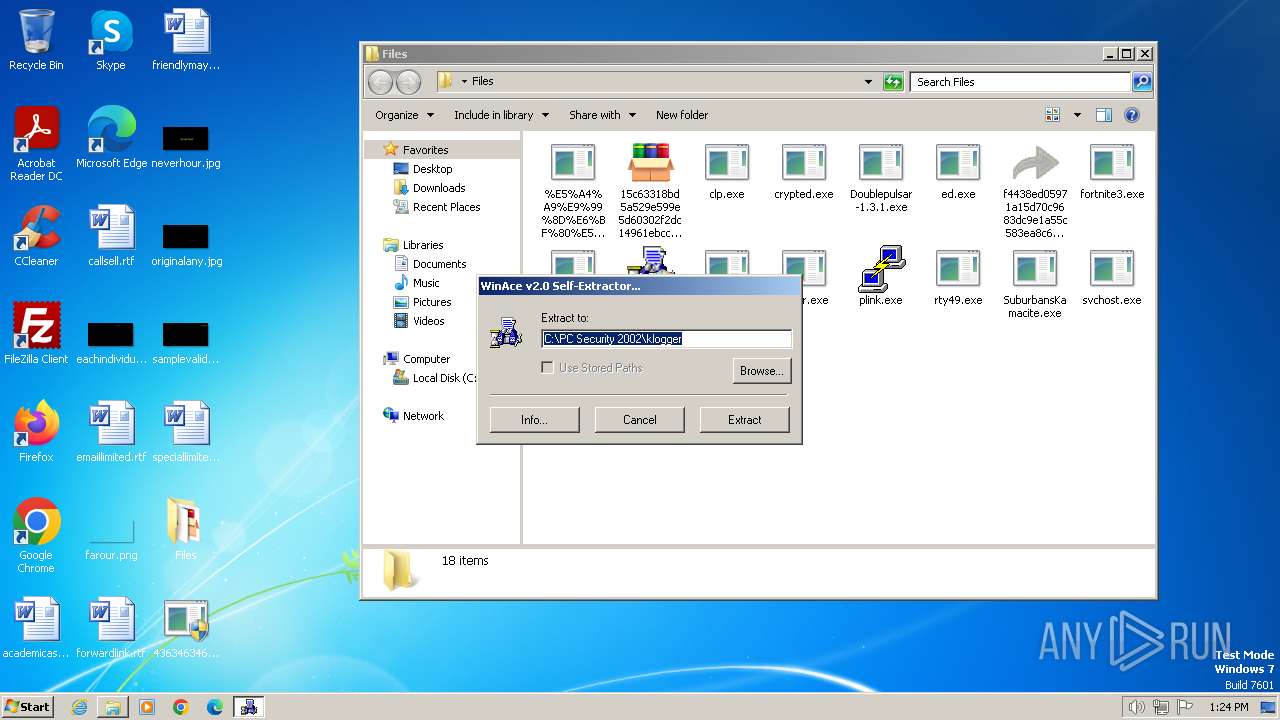Open Desktop under Favorites
Screen dimensions: 1280x720
(x=432, y=169)
